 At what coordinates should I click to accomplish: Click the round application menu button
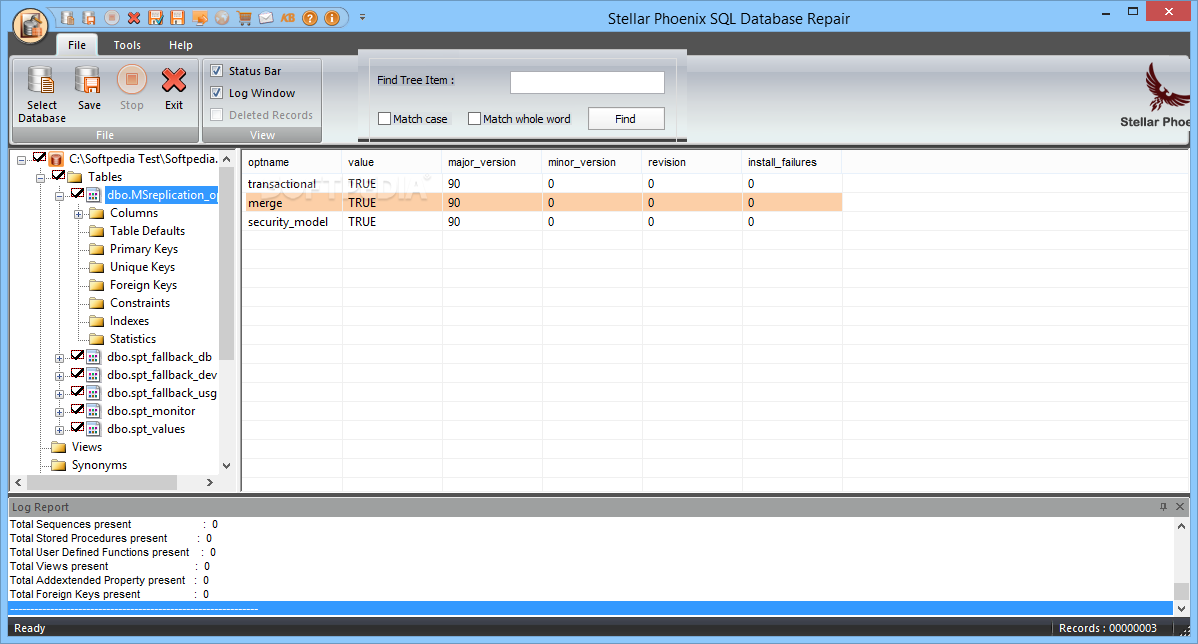pyautogui.click(x=31, y=24)
